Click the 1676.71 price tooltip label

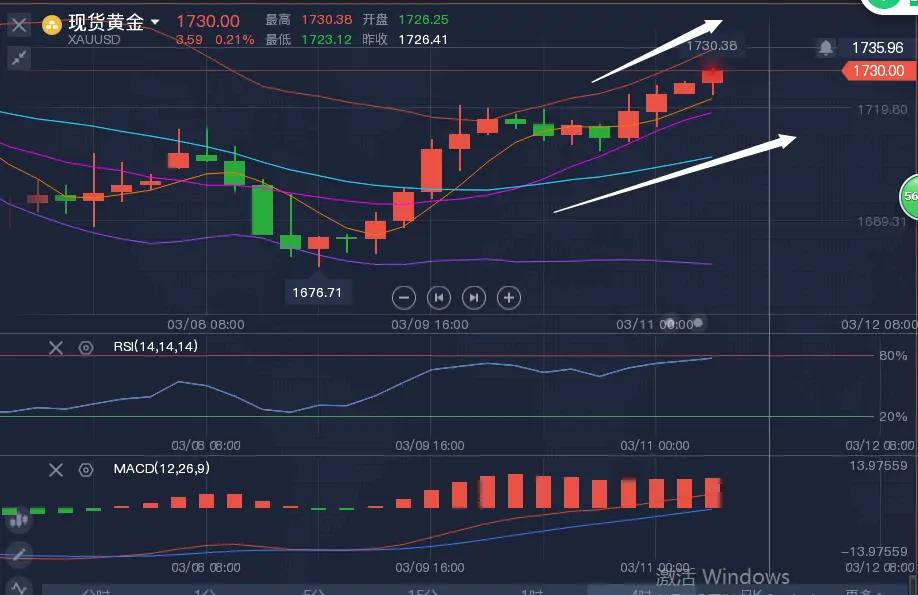pos(318,292)
